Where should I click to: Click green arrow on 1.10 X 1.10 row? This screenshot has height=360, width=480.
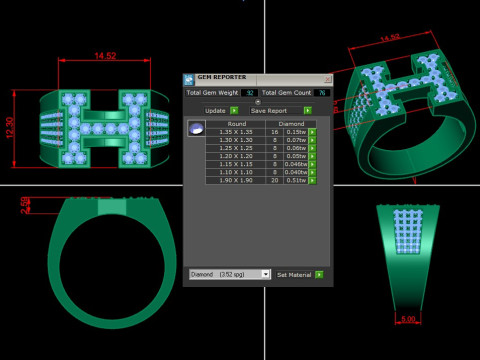point(312,172)
